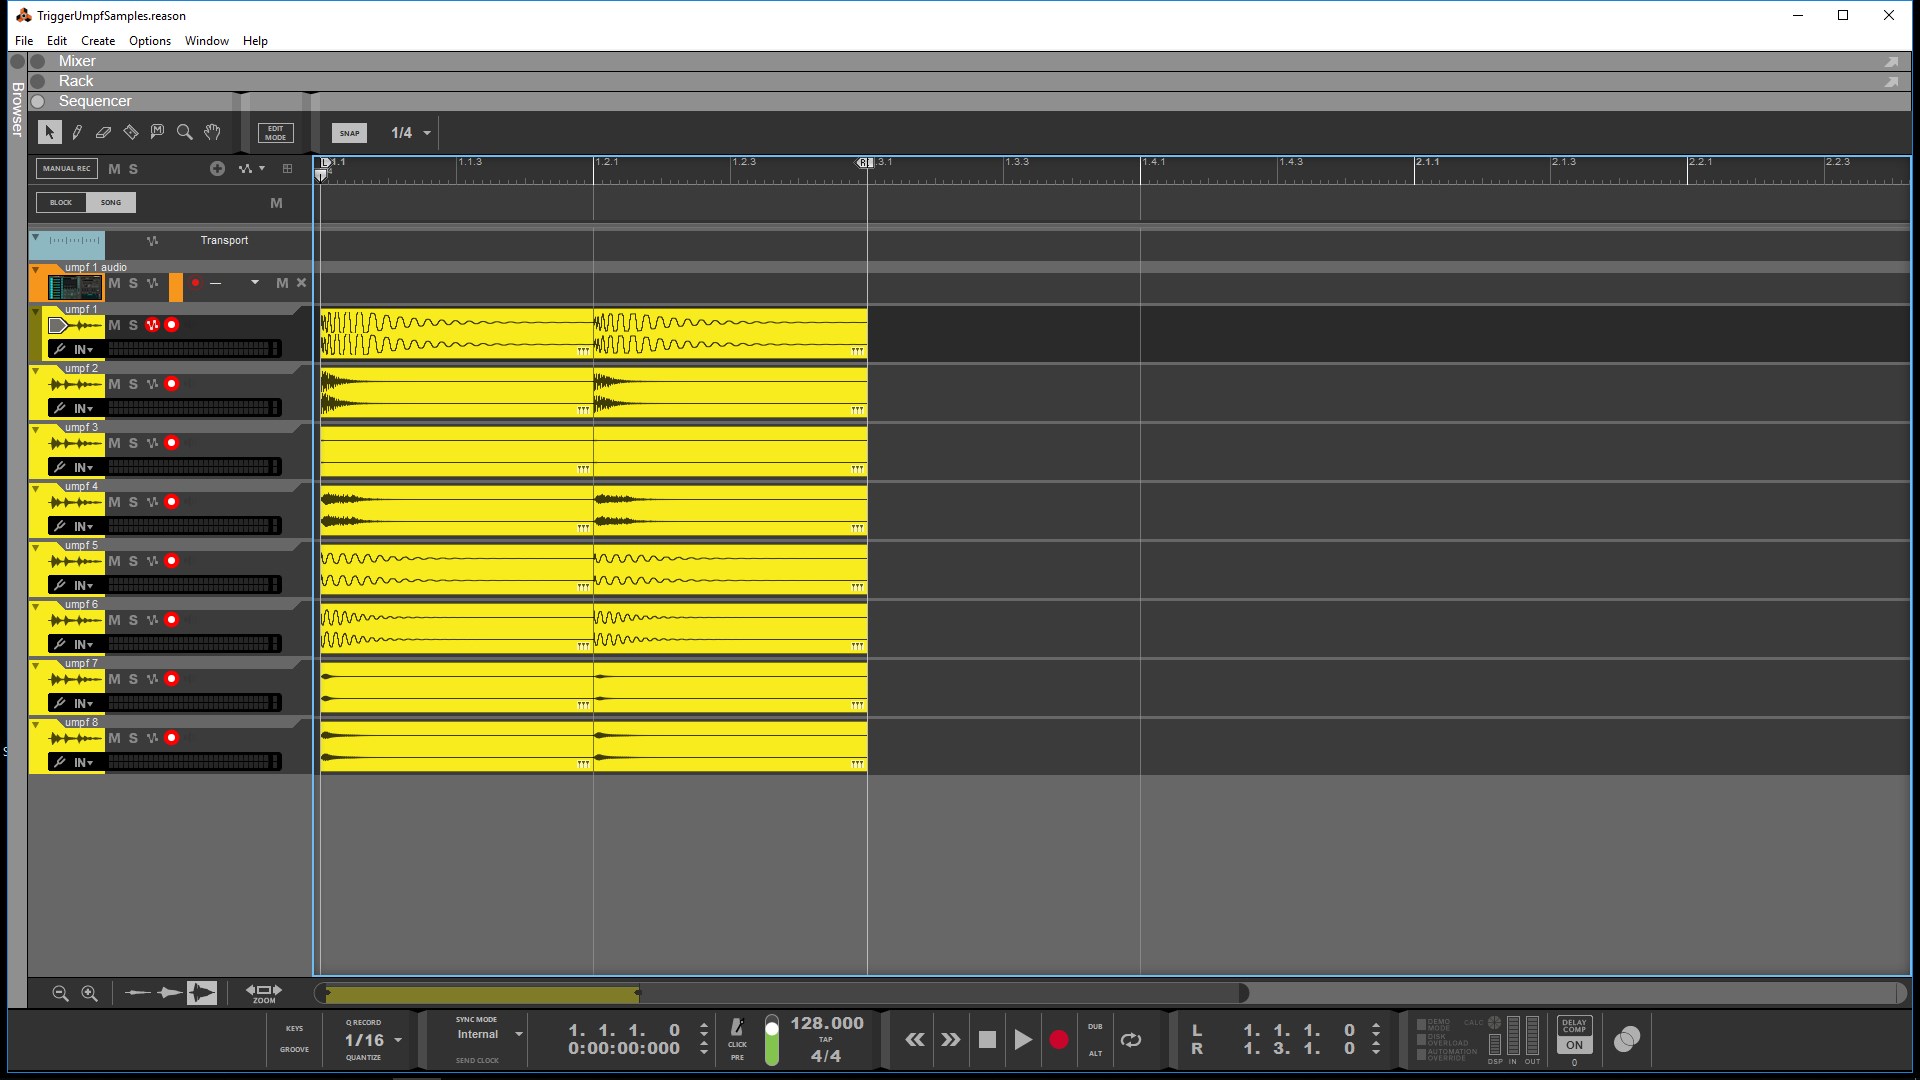Toggle global Mute all M button in header
The height and width of the screenshot is (1080, 1920).
pos(114,169)
